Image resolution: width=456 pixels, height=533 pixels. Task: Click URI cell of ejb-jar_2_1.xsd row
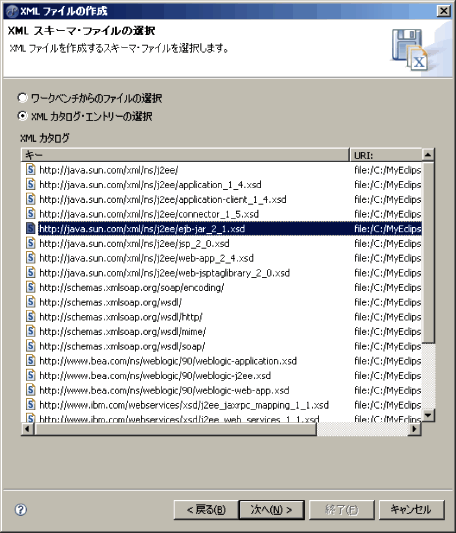click(x=387, y=228)
